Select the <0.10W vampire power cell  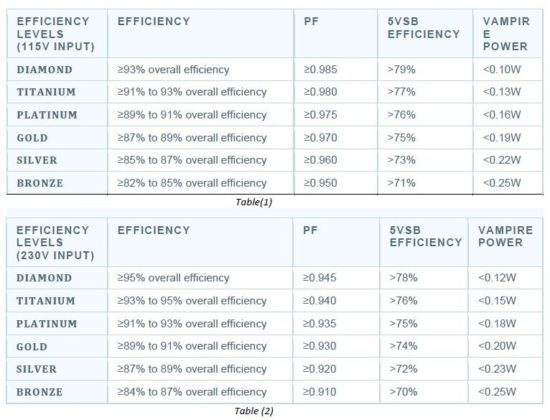[x=502, y=69]
